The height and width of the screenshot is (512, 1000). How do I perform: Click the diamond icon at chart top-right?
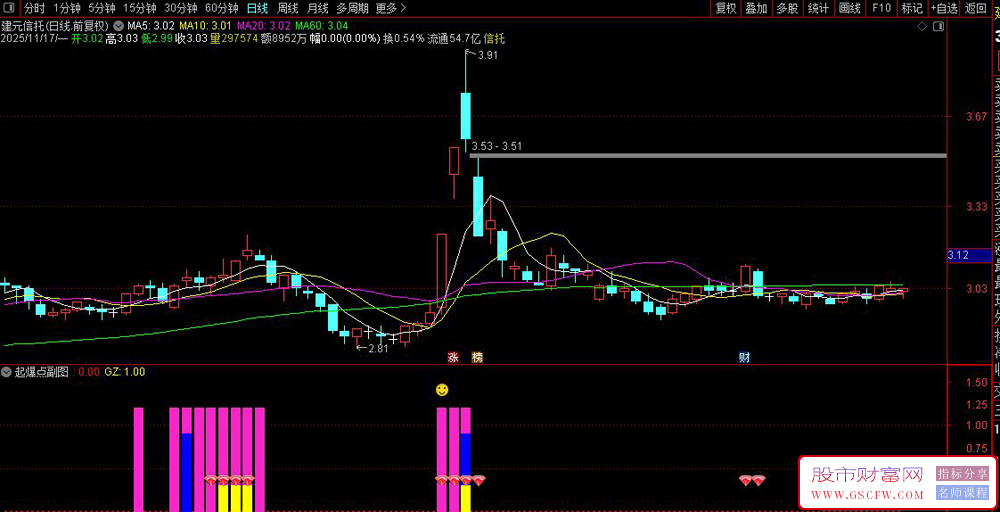click(921, 26)
